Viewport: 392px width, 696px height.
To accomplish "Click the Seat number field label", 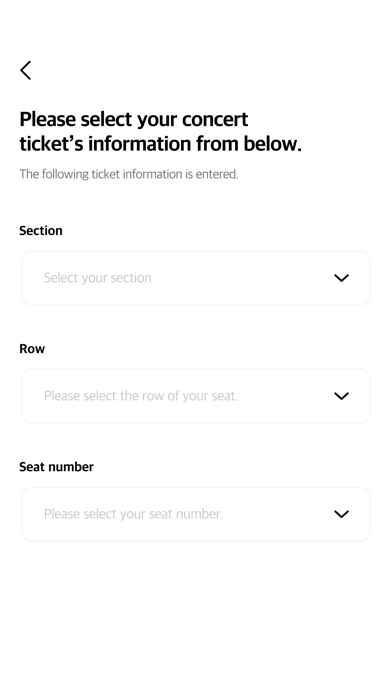I will [x=56, y=467].
